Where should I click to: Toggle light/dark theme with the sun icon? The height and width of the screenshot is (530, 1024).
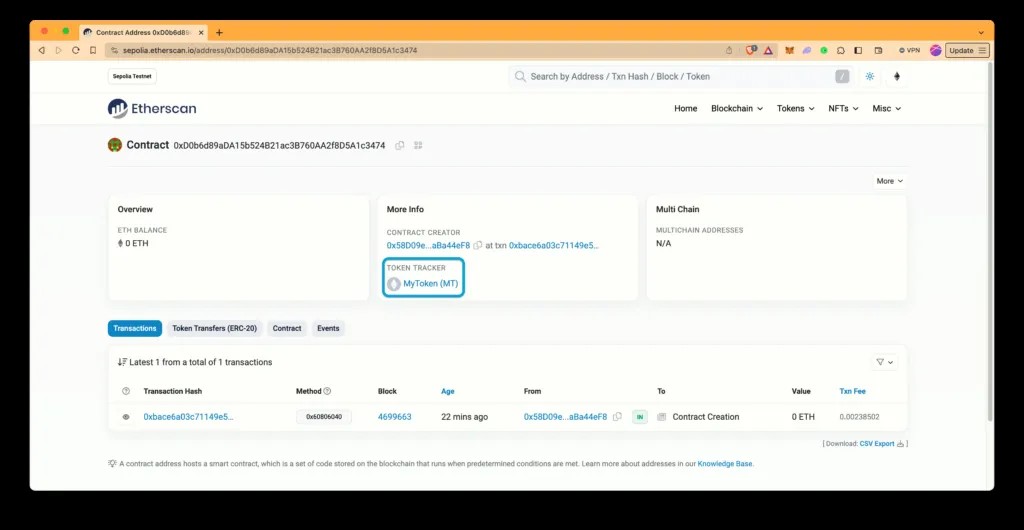870,76
